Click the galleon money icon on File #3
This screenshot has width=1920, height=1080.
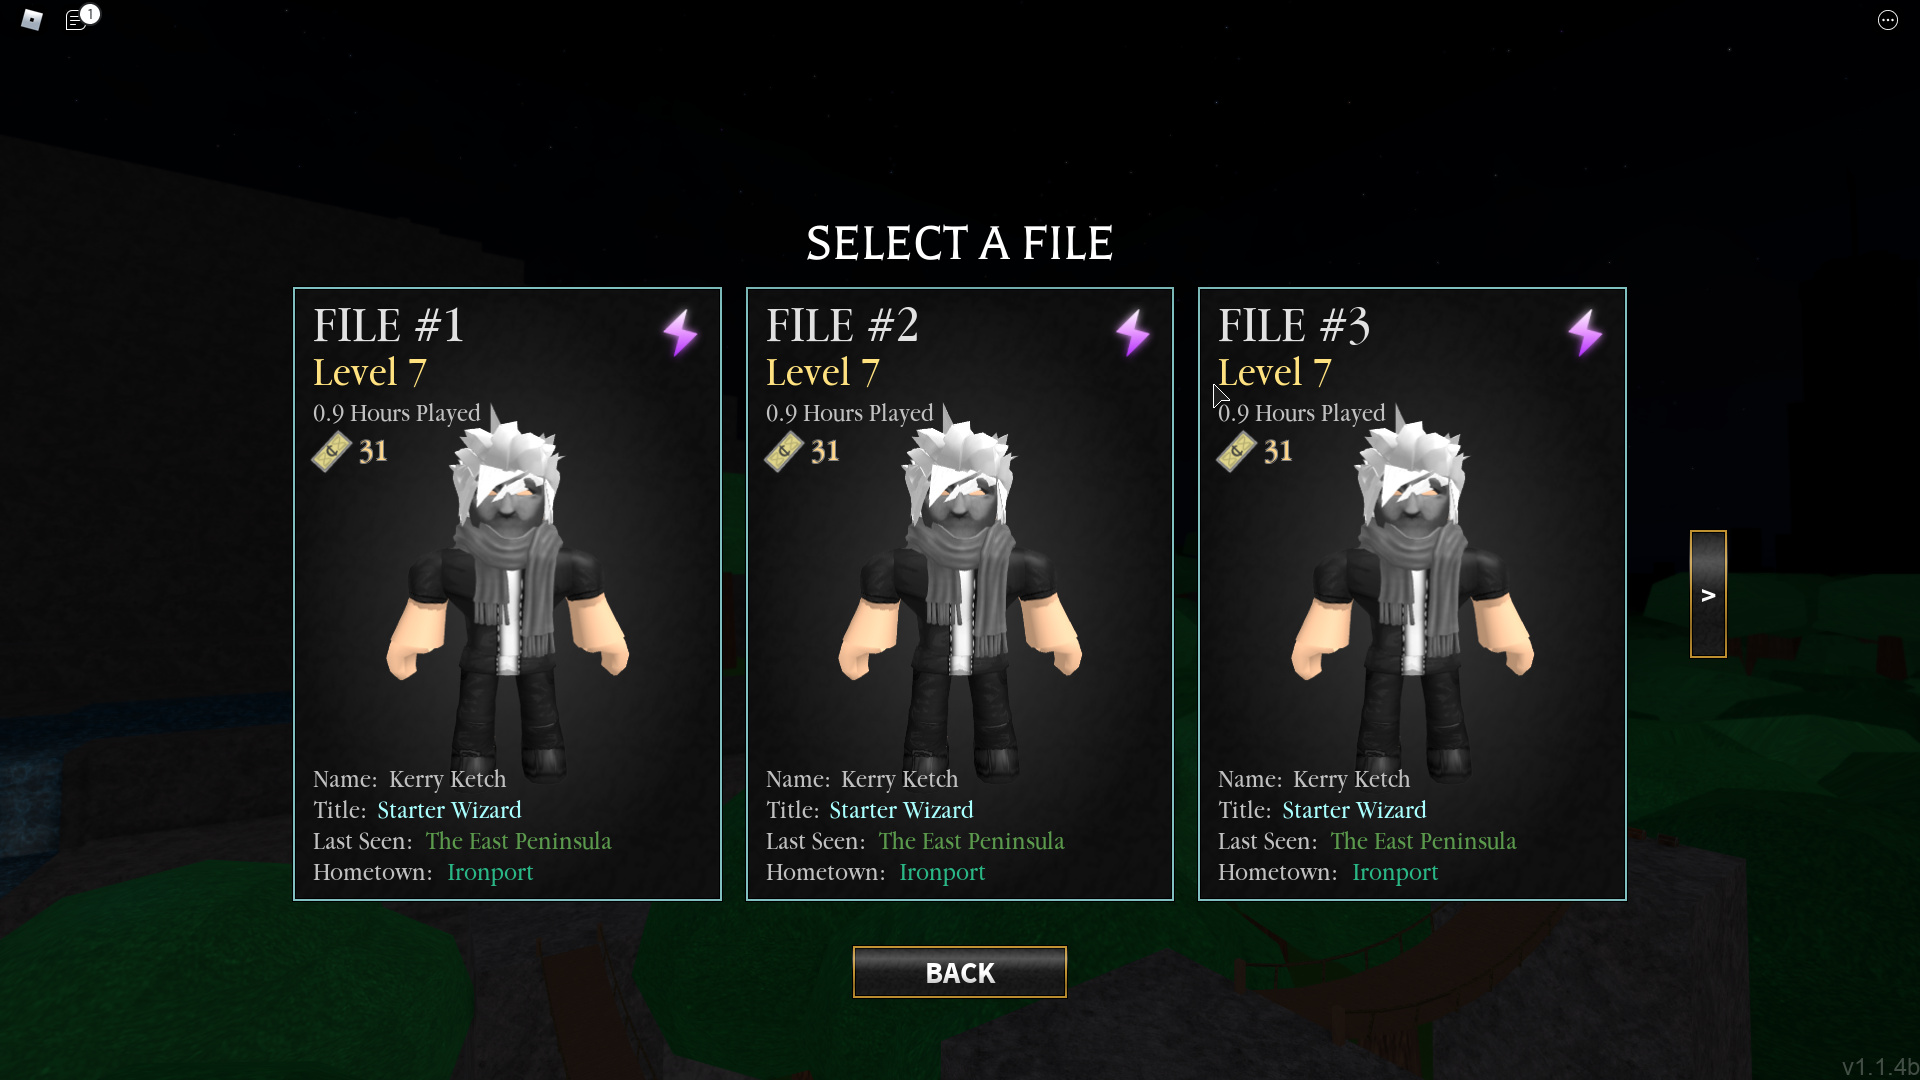tap(1236, 452)
